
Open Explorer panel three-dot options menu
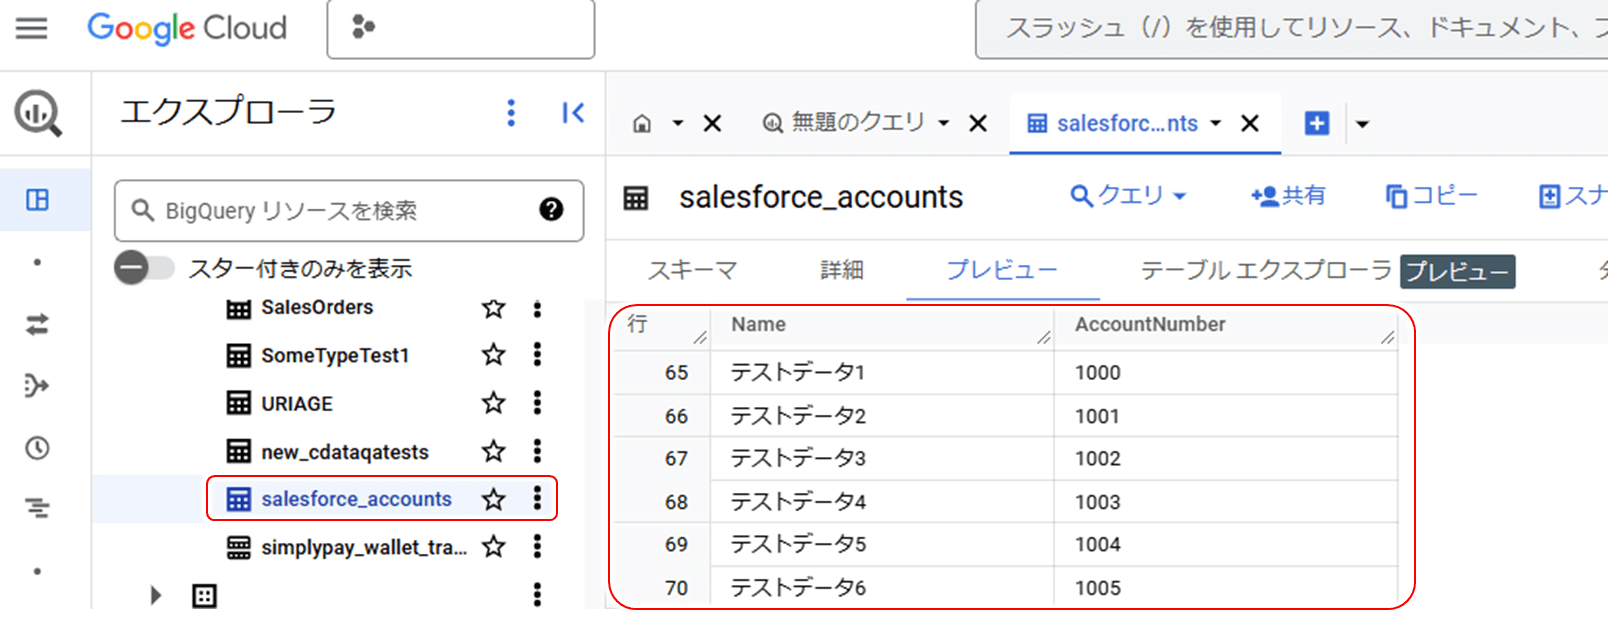coord(511,113)
